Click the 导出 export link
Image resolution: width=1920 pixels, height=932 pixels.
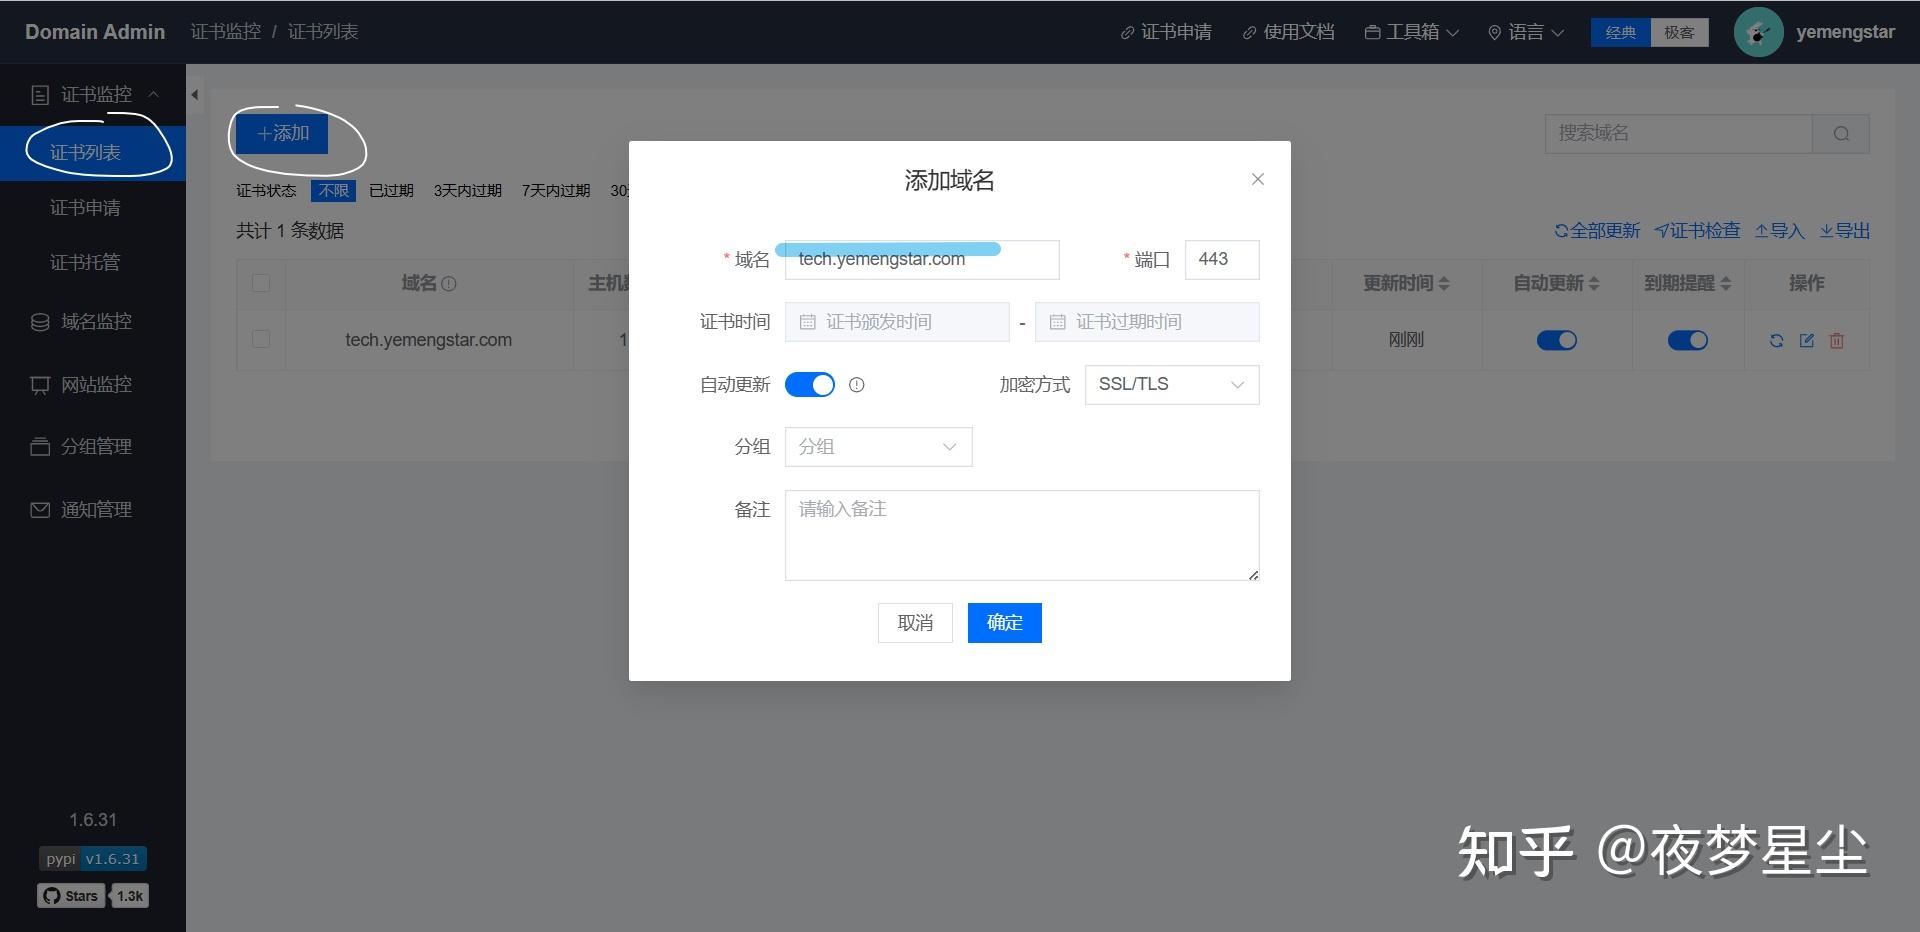coord(1844,230)
